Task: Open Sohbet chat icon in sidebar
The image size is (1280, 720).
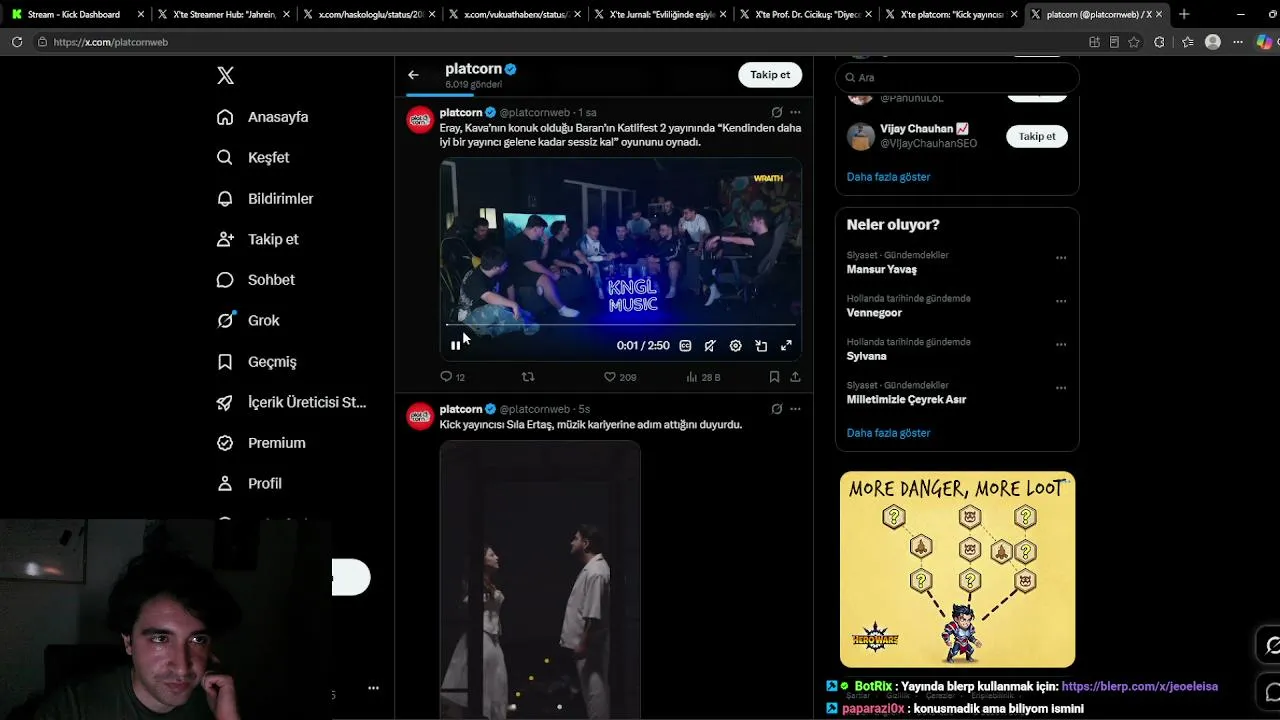Action: (x=225, y=280)
